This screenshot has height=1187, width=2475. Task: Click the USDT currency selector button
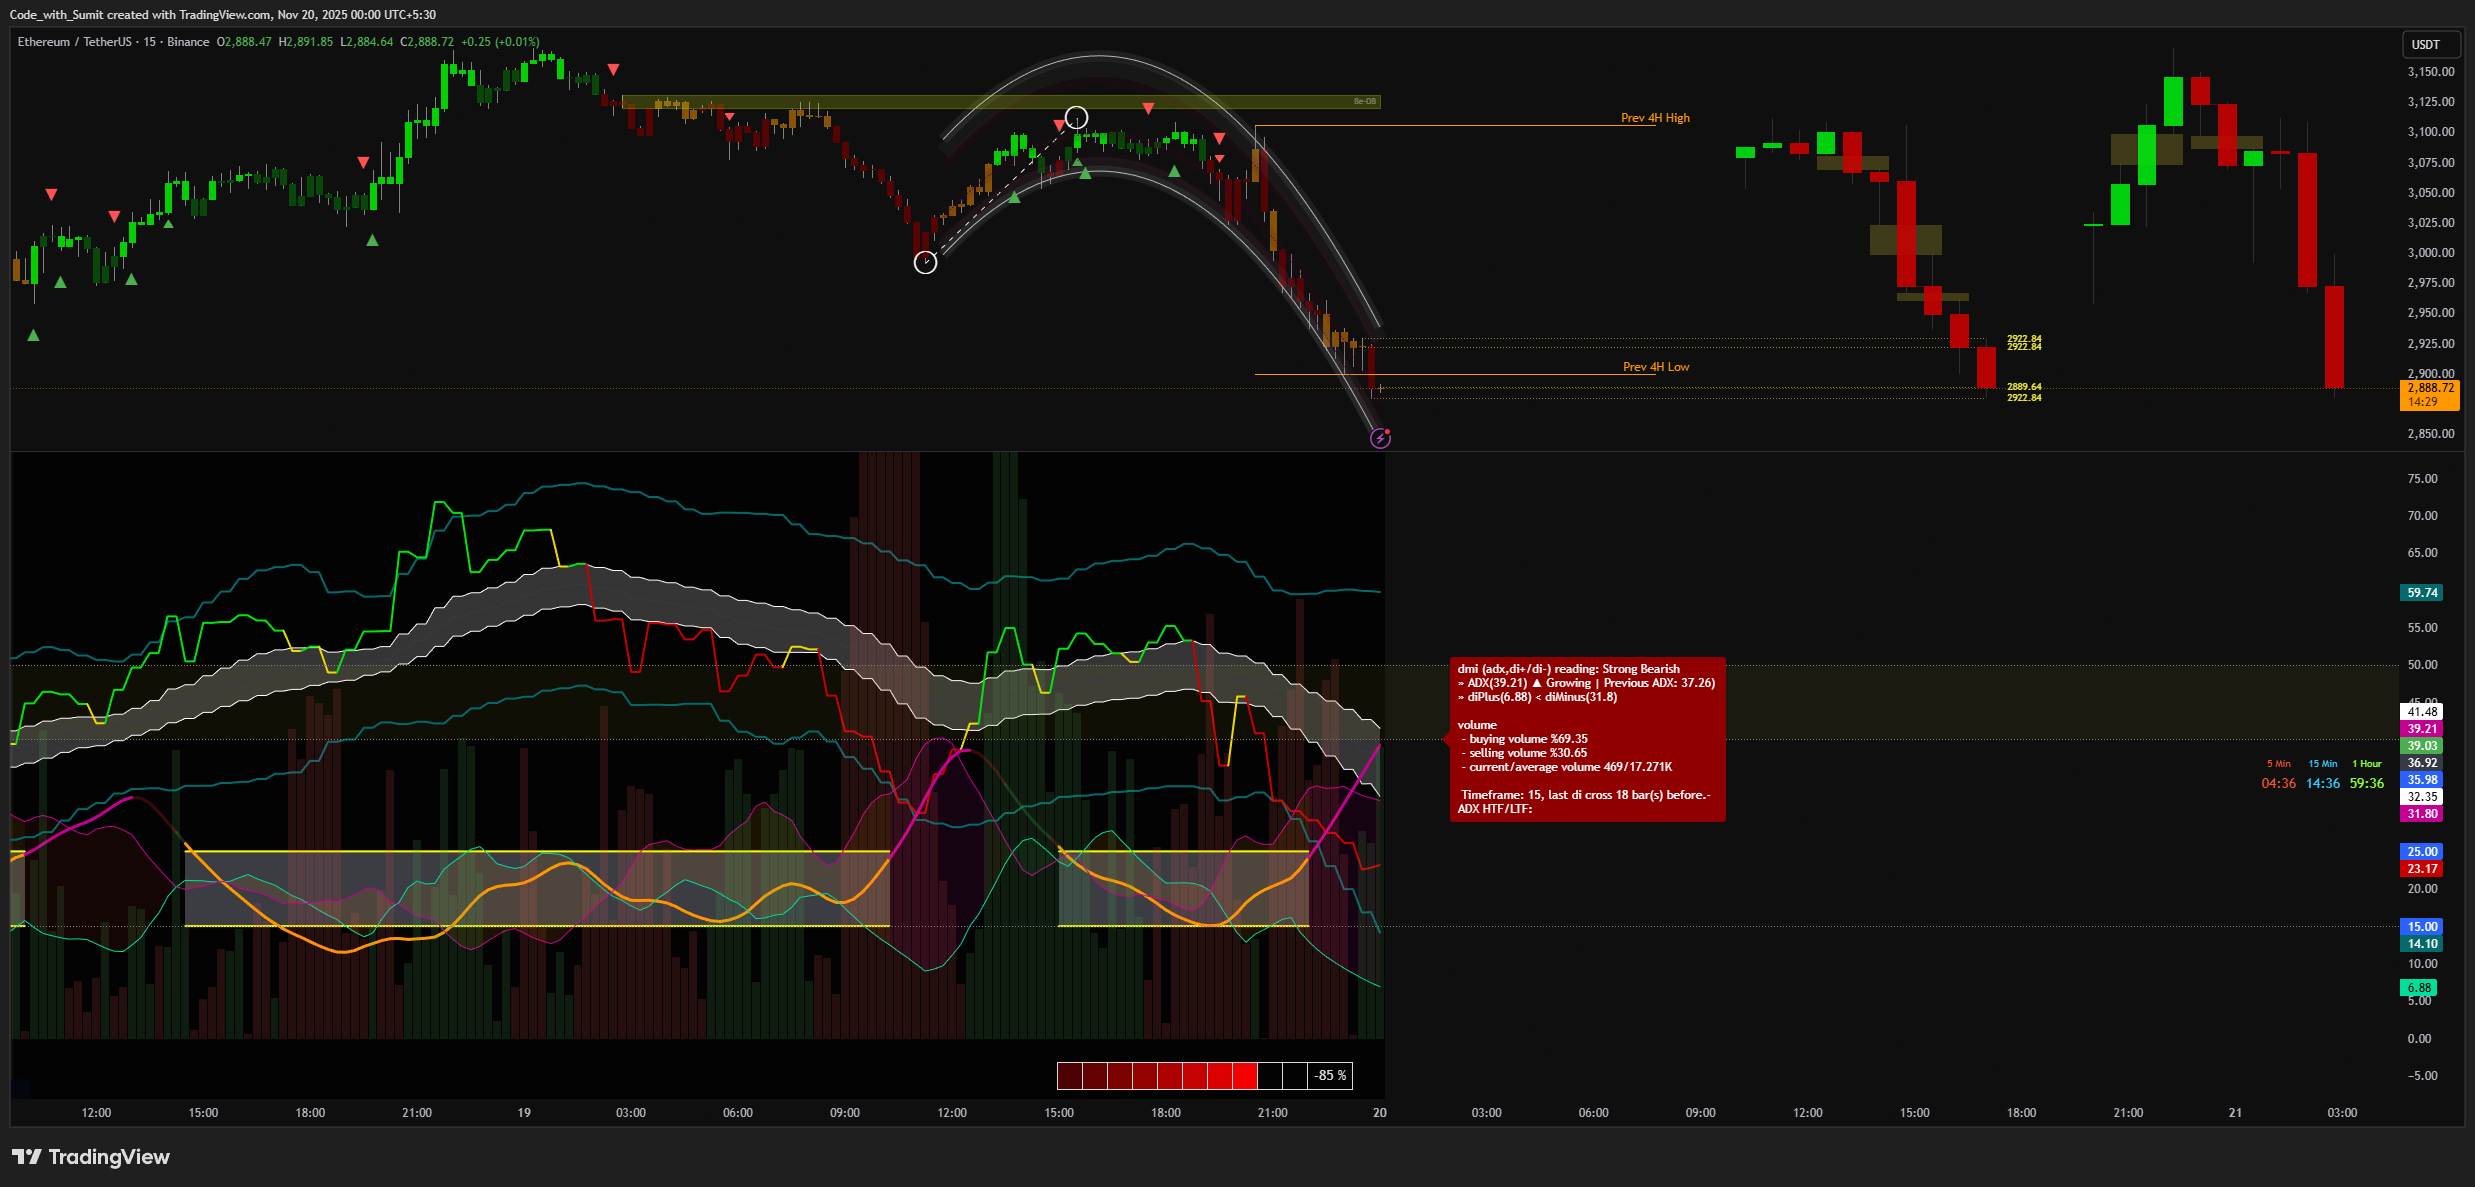coord(2425,44)
